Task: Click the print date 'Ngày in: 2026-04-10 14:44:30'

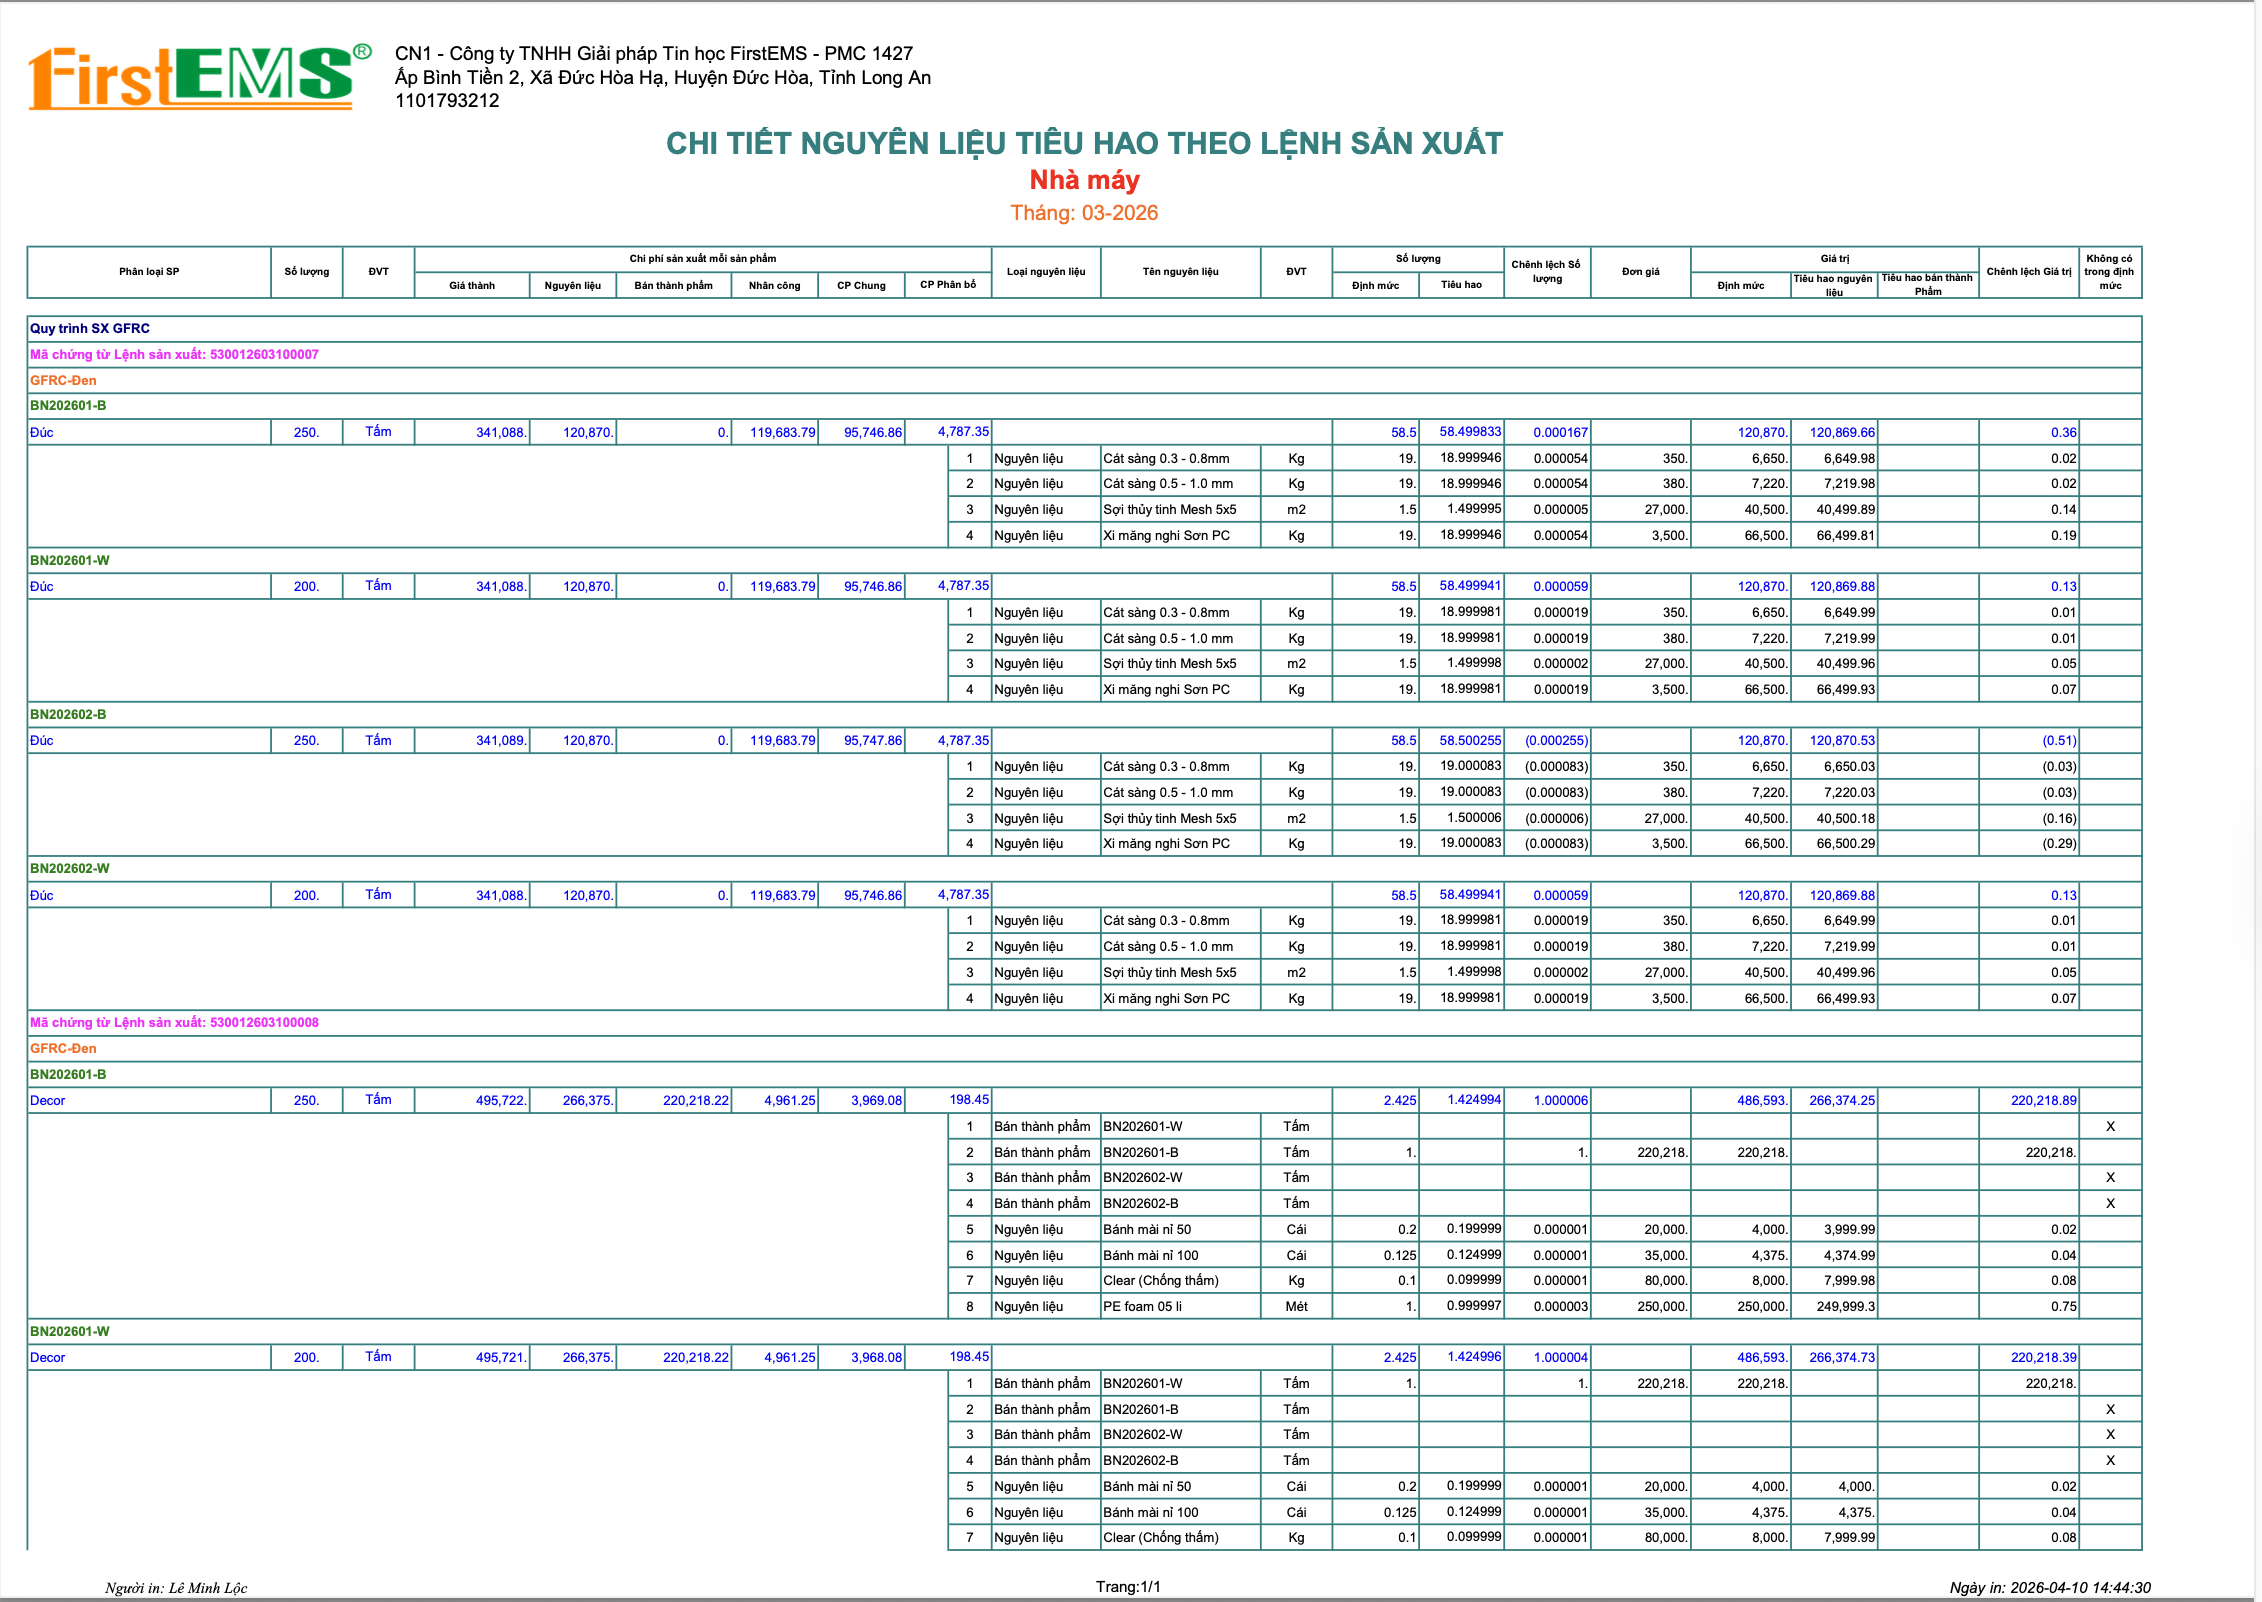Action: [2050, 1588]
